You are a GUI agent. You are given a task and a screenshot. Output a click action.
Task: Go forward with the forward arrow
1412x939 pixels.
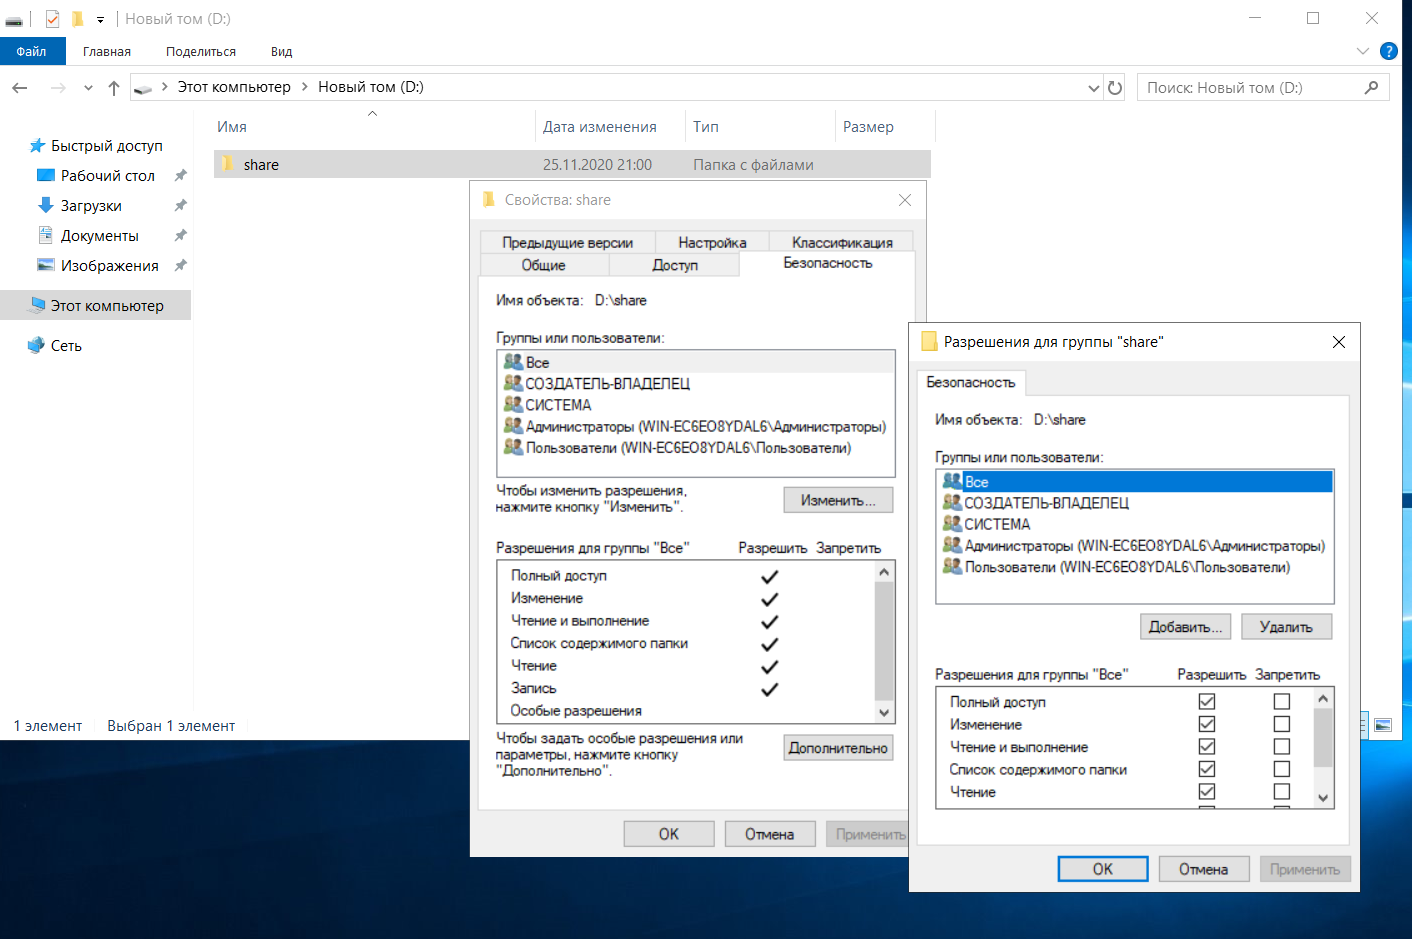point(58,88)
